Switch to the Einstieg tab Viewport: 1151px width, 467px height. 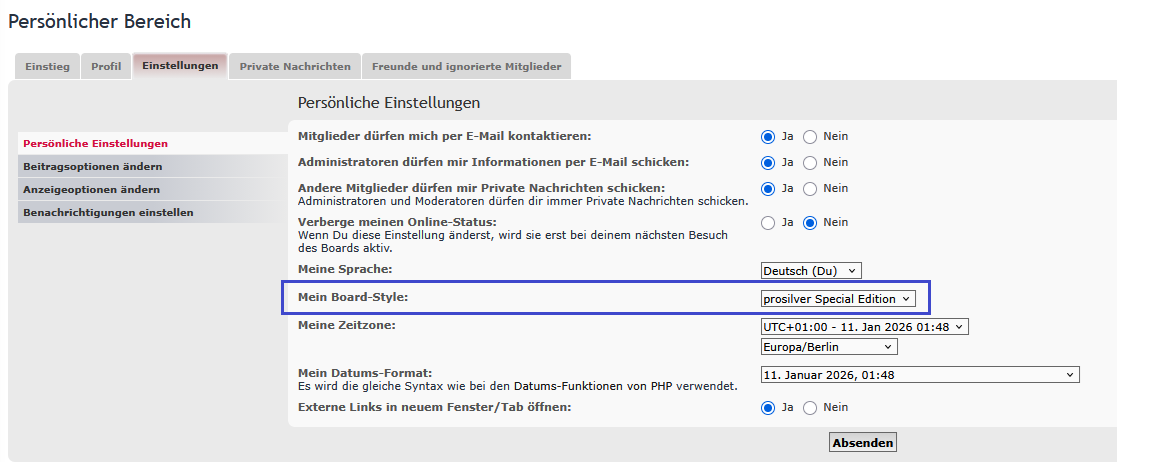coord(48,66)
